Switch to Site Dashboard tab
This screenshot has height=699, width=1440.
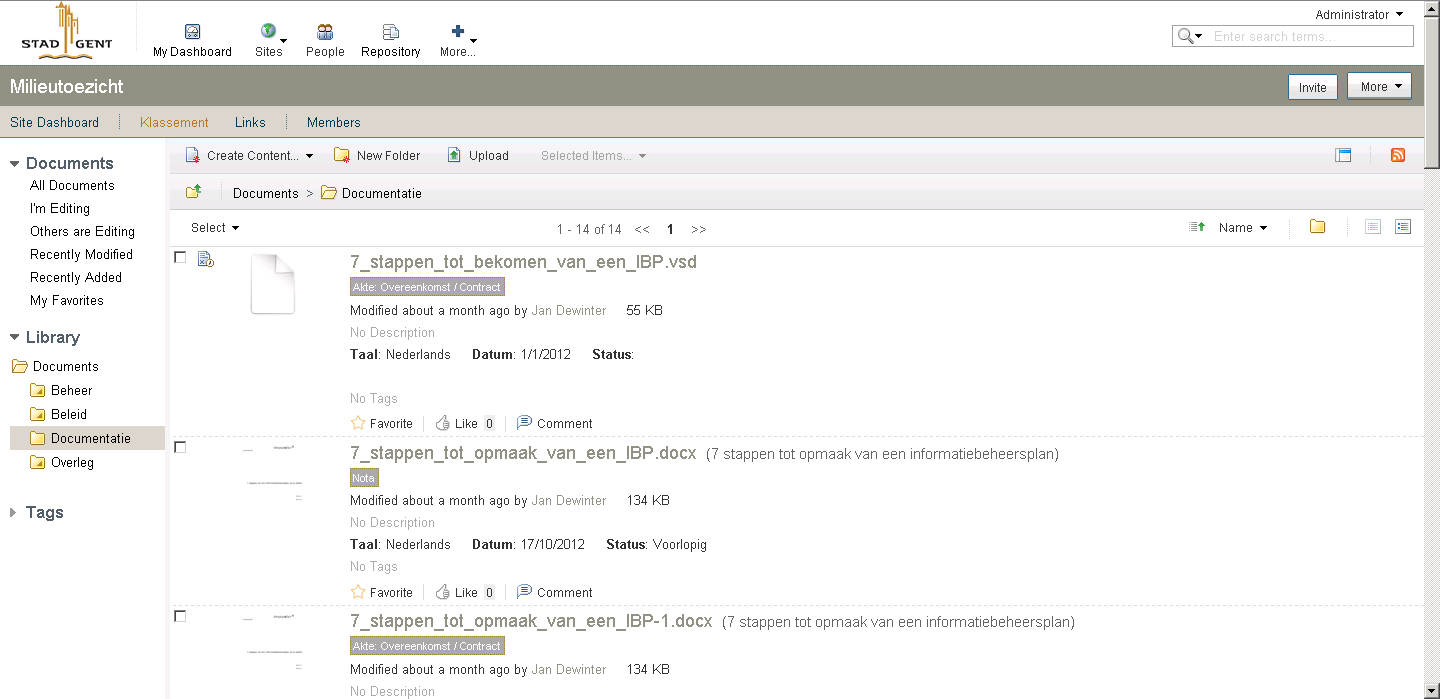[54, 122]
